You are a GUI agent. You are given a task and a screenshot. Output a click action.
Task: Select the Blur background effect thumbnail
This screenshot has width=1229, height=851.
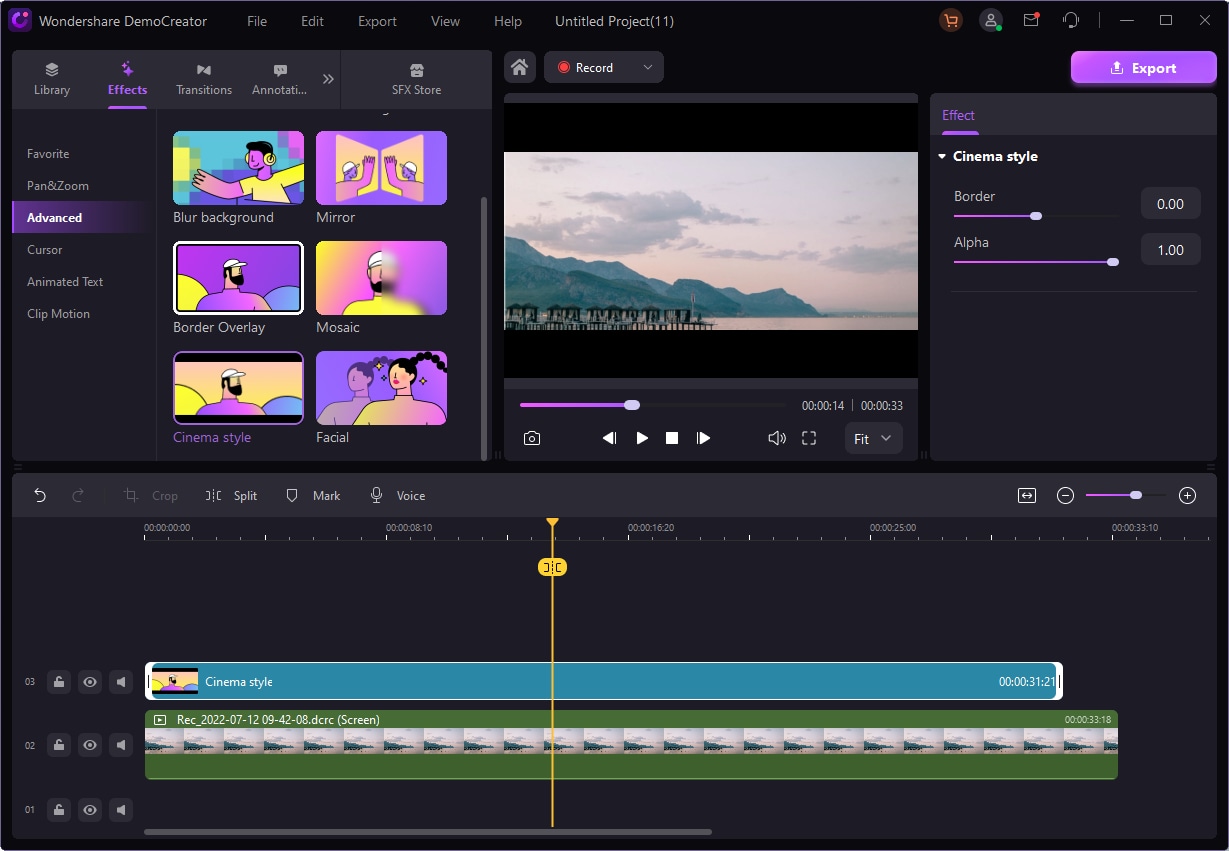point(238,168)
